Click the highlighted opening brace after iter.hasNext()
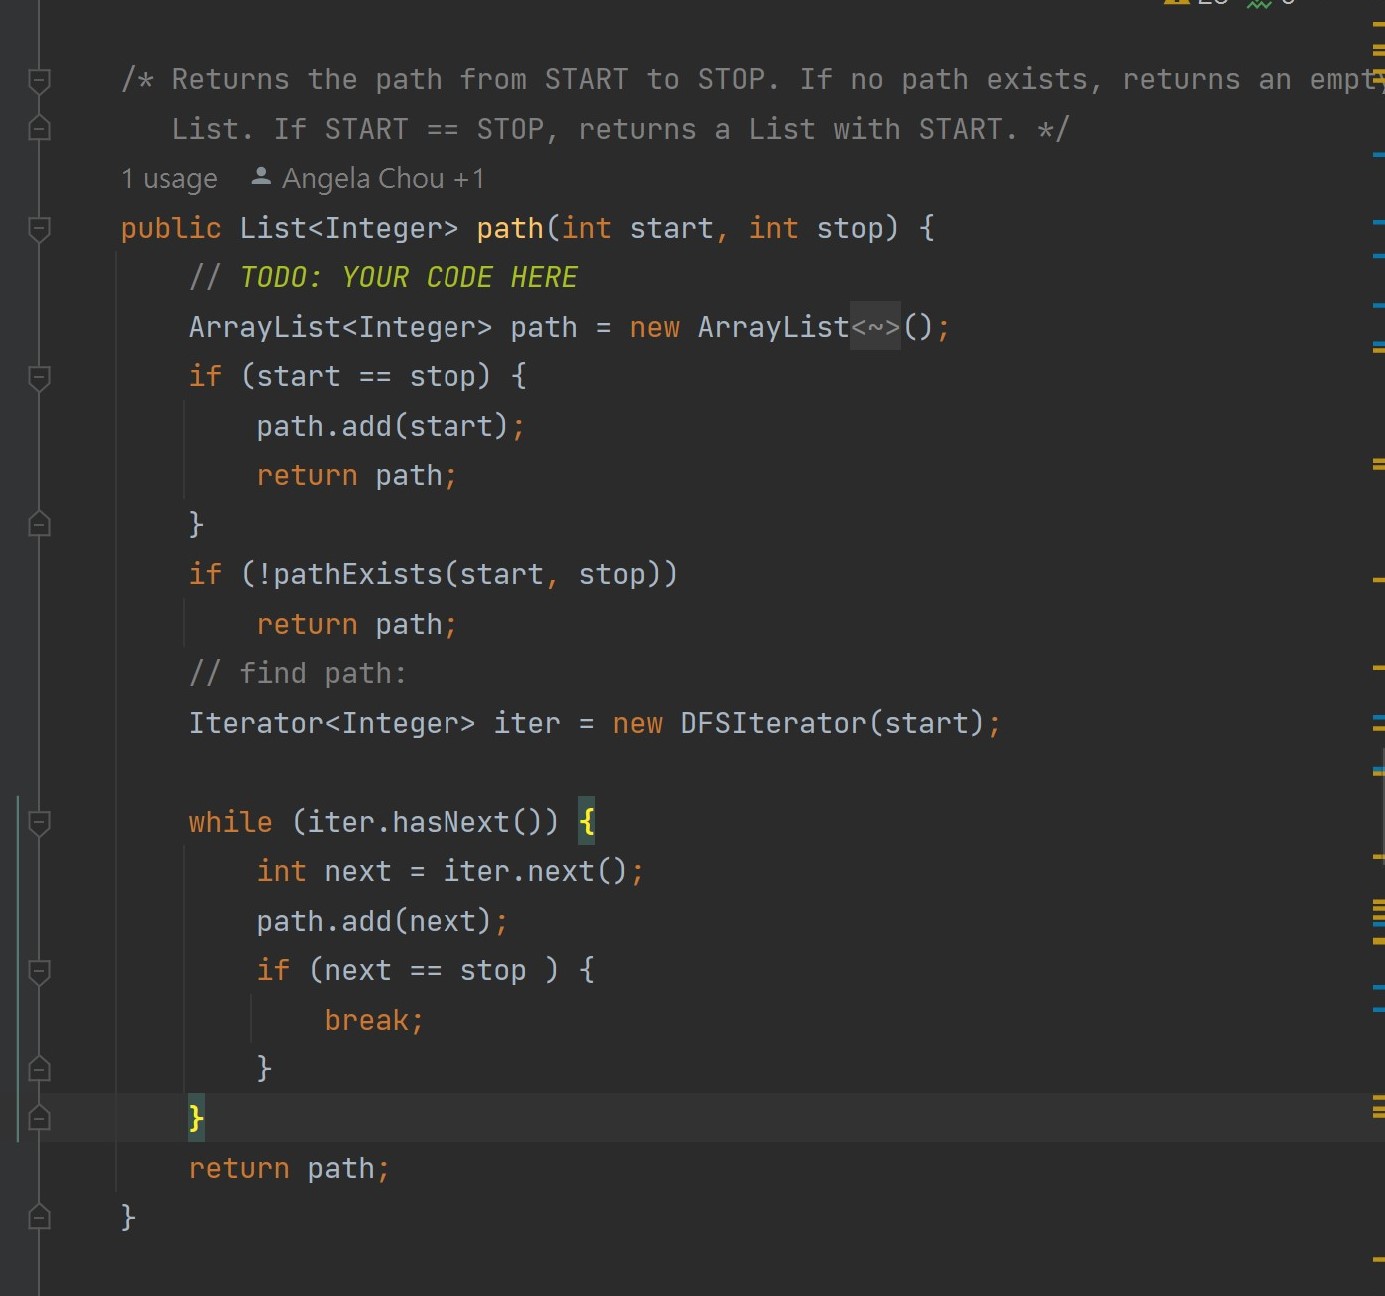 point(587,822)
